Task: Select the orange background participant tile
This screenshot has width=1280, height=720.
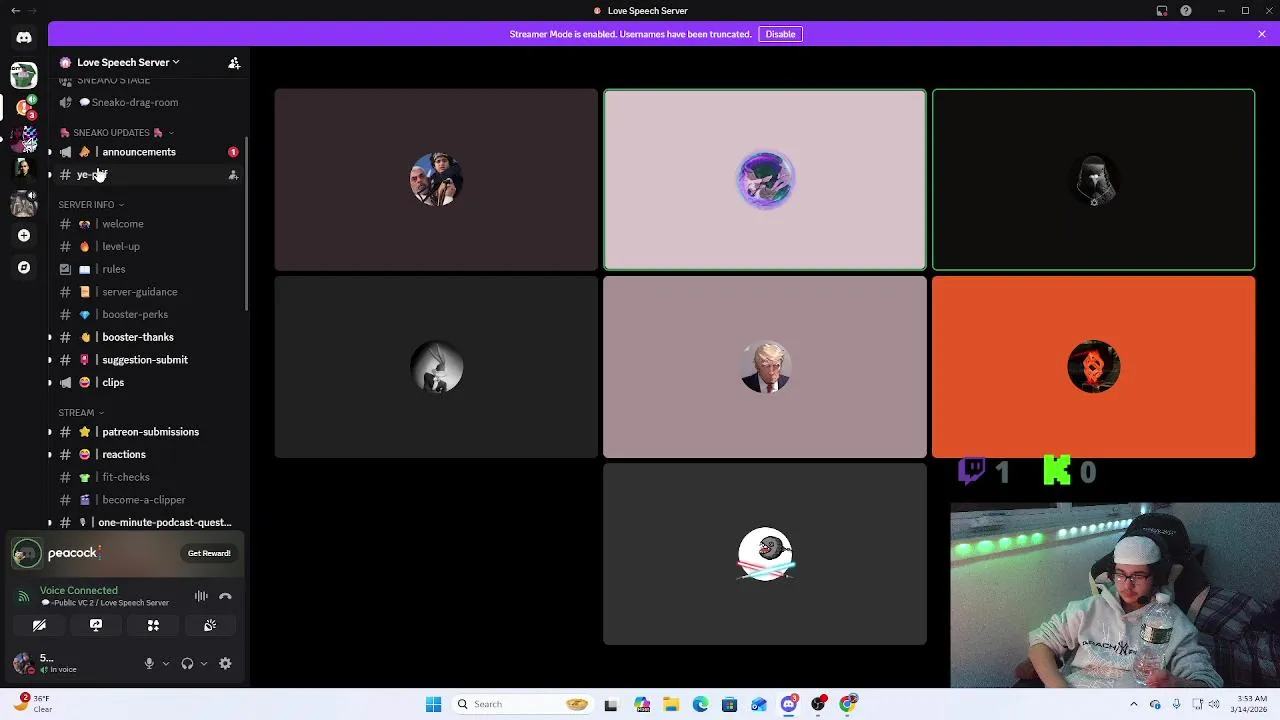Action: point(1093,367)
